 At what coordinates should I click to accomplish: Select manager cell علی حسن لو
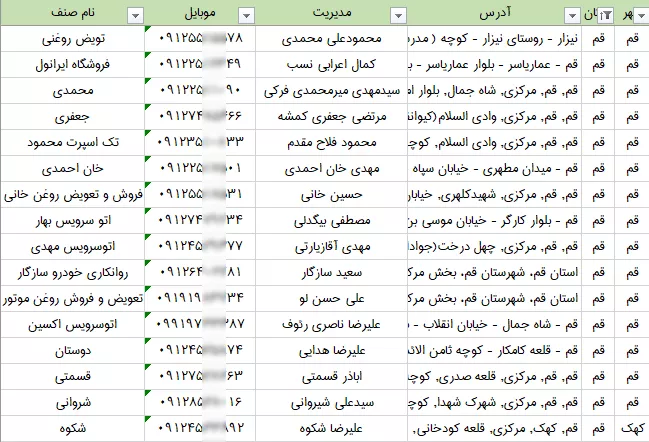coord(331,299)
